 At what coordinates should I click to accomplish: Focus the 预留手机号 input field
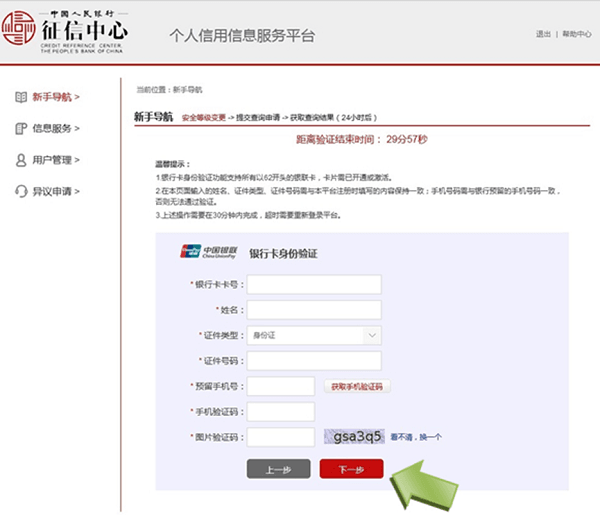click(x=281, y=386)
